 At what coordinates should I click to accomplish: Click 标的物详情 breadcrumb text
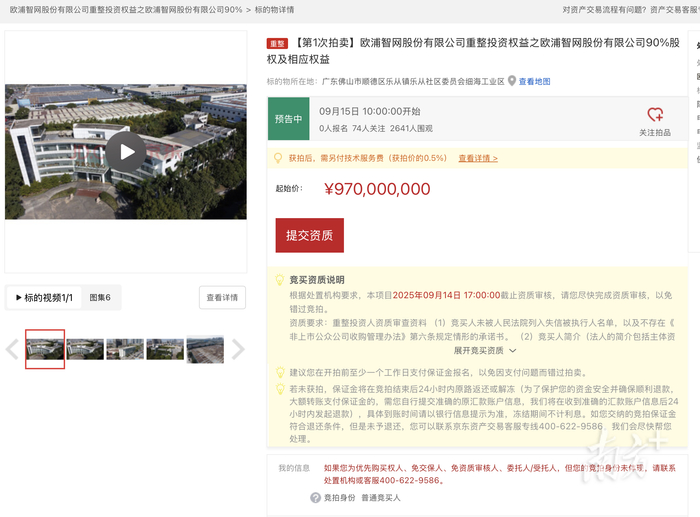[275, 10]
